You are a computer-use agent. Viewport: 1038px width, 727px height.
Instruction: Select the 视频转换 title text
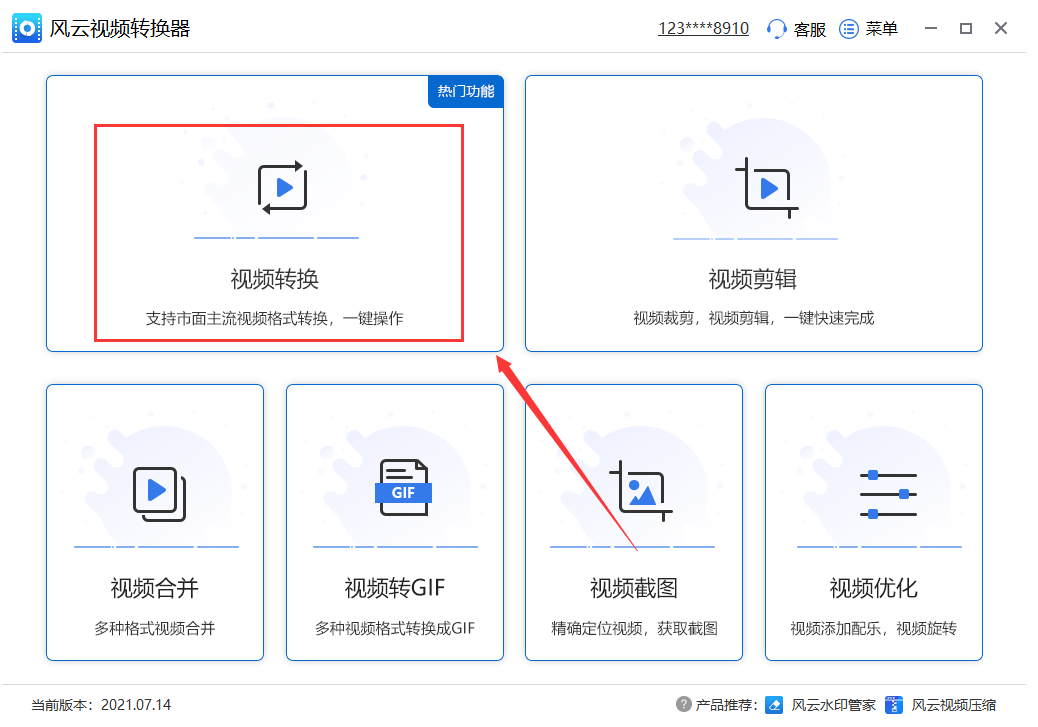(275, 278)
